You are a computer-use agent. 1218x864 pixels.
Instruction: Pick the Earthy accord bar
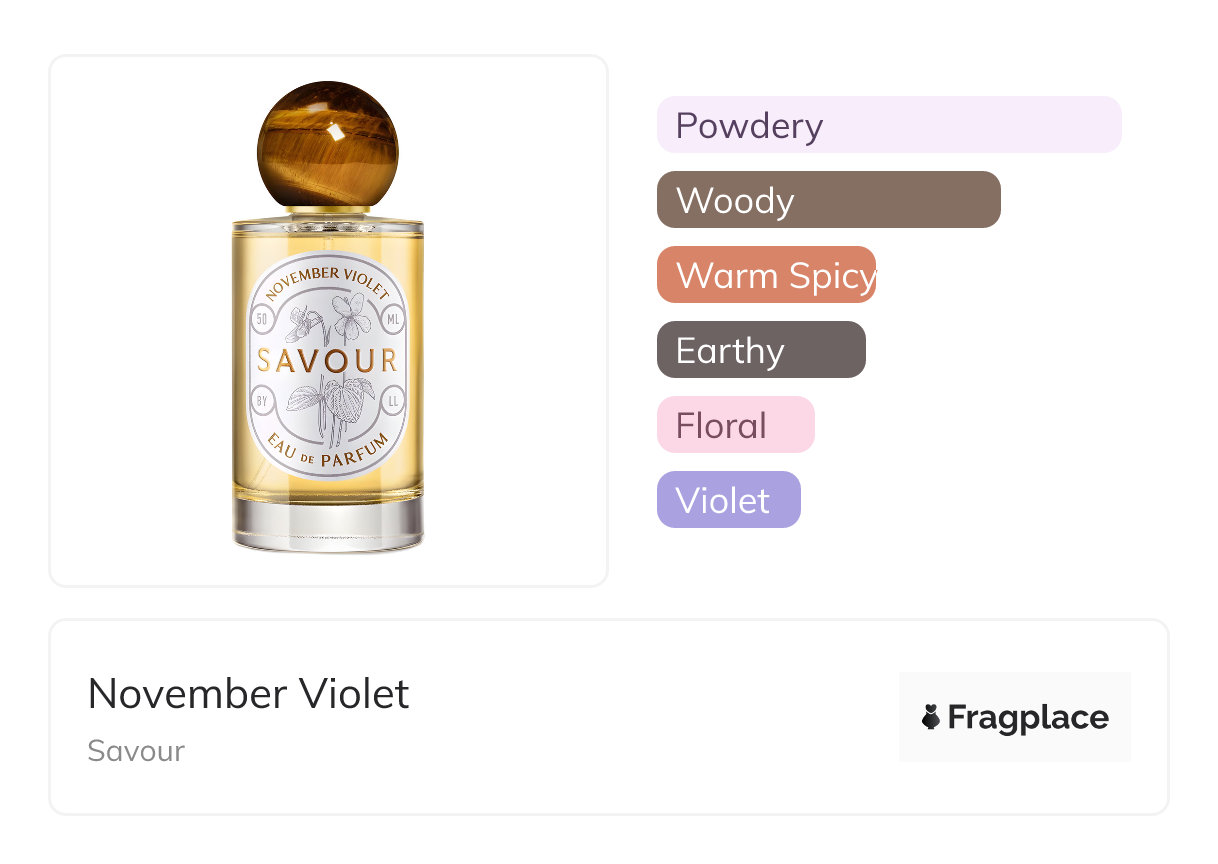click(x=761, y=350)
